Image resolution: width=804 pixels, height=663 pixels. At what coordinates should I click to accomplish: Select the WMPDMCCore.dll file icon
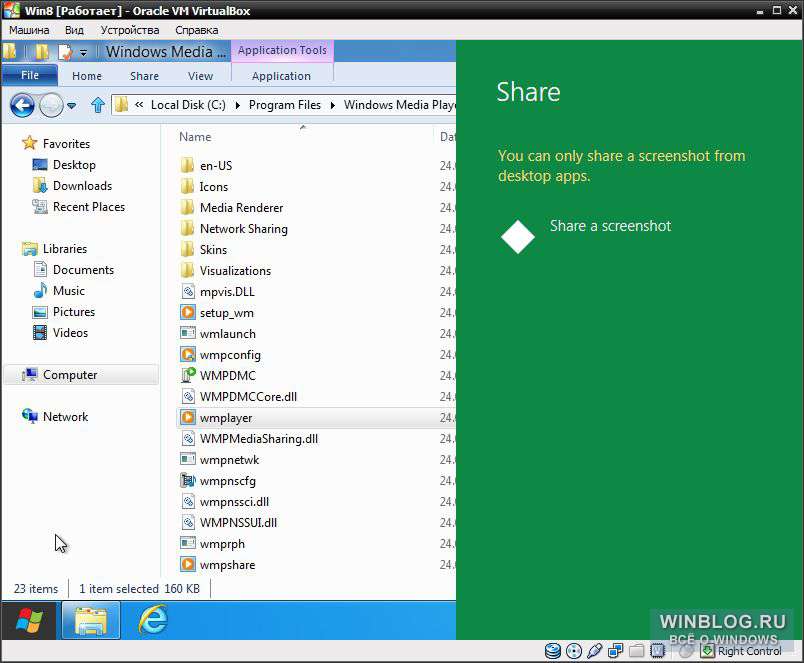[188, 396]
